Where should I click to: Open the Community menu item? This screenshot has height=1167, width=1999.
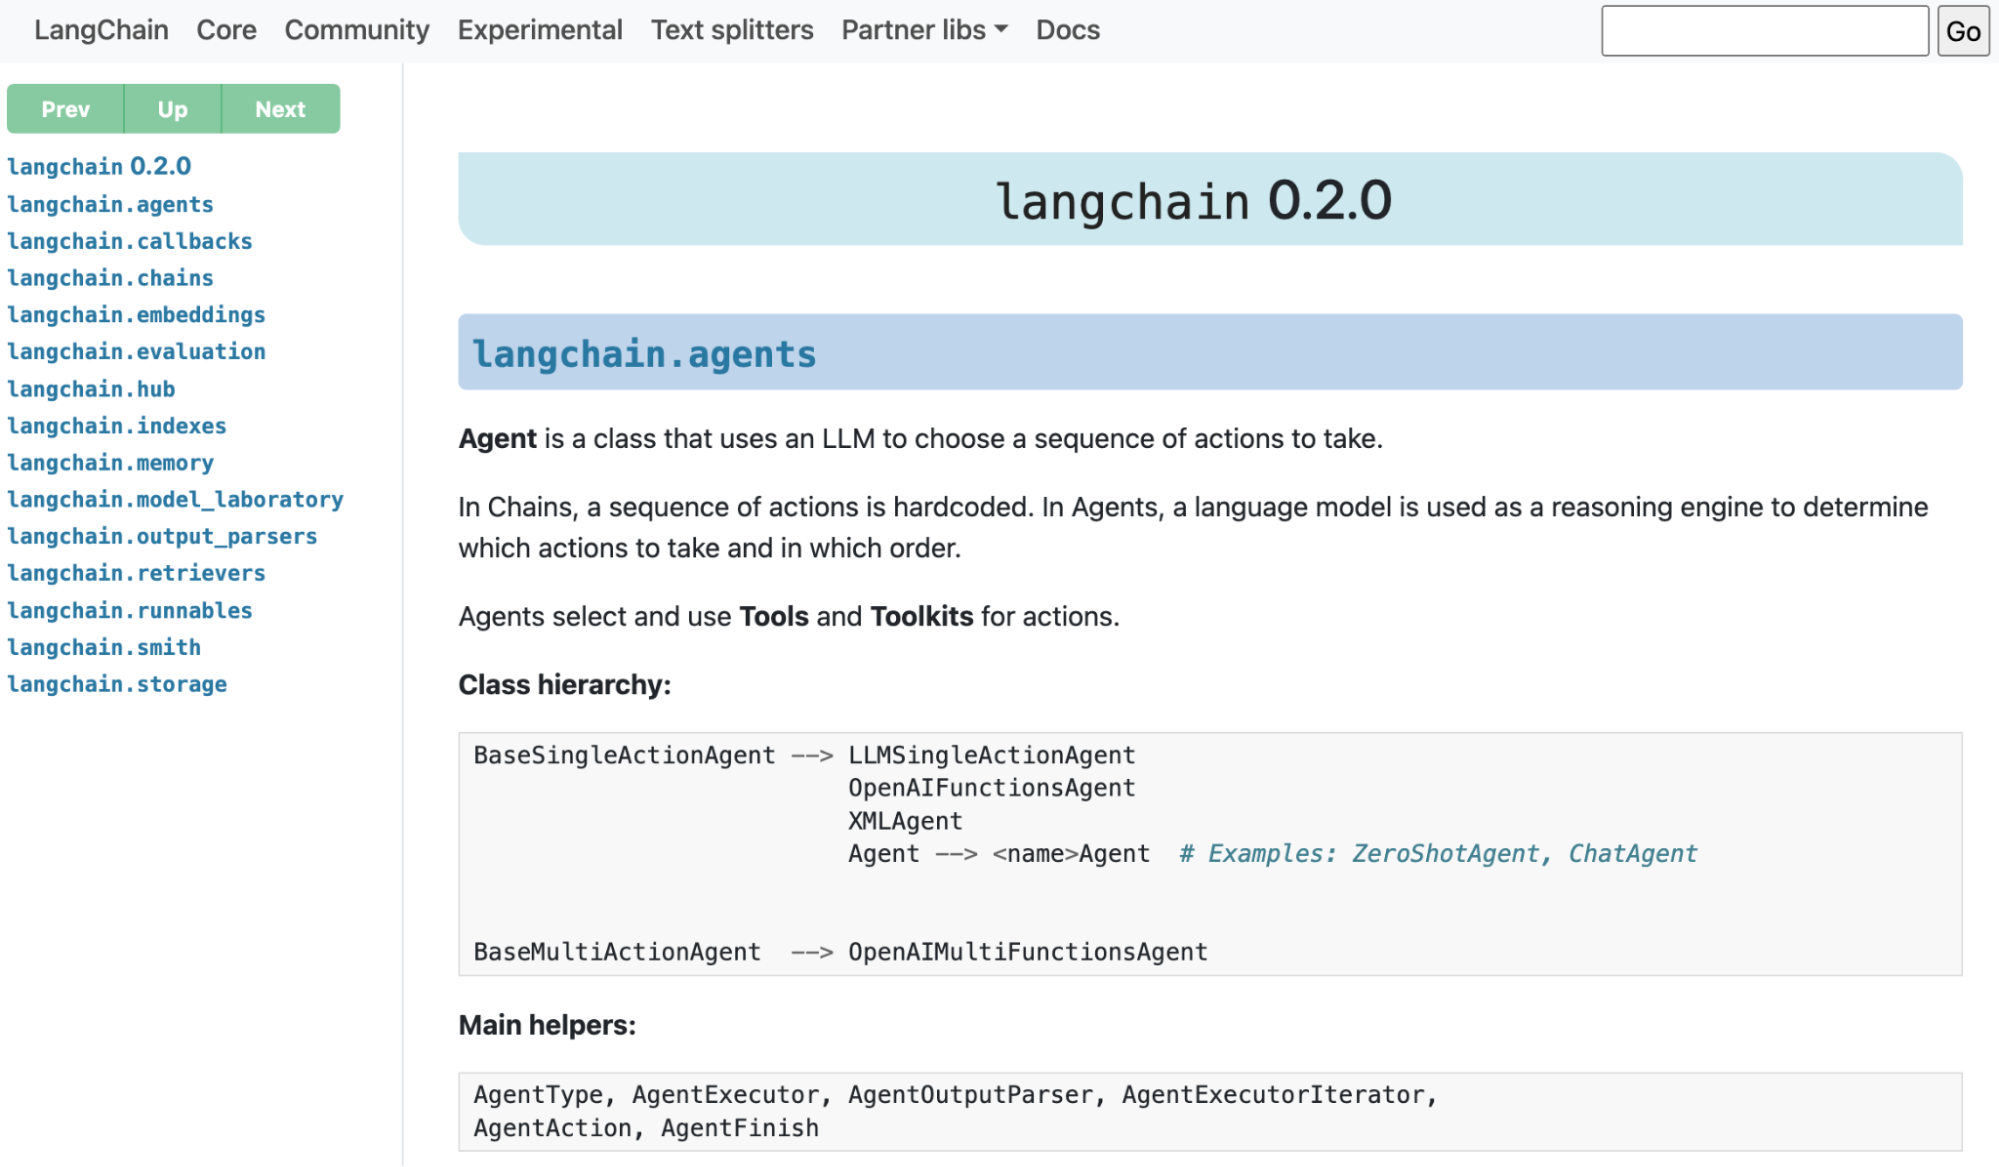(x=357, y=30)
